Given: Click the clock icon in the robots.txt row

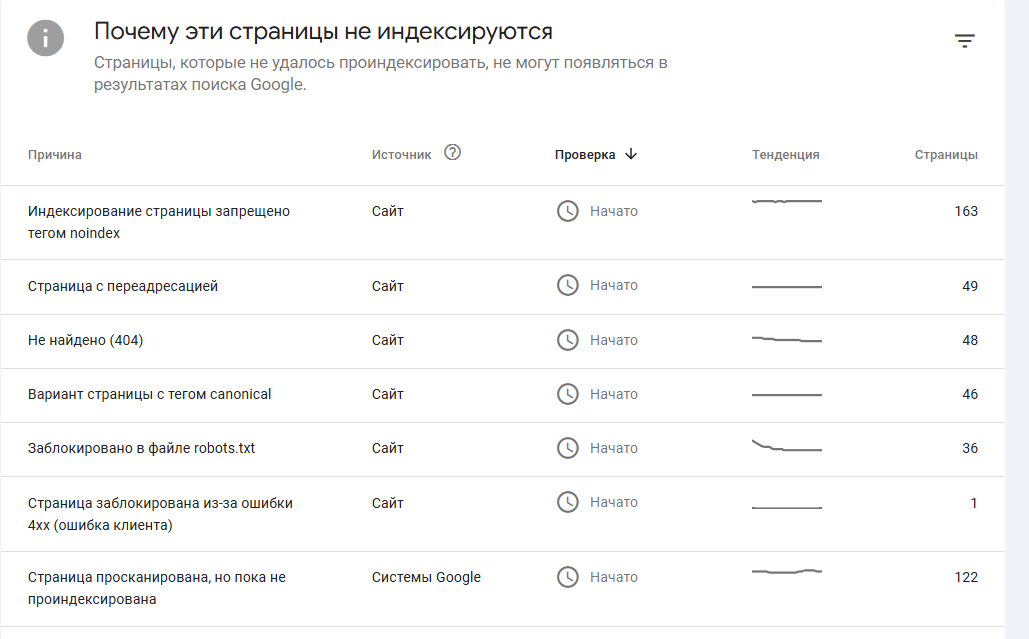Looking at the screenshot, I should tap(568, 448).
